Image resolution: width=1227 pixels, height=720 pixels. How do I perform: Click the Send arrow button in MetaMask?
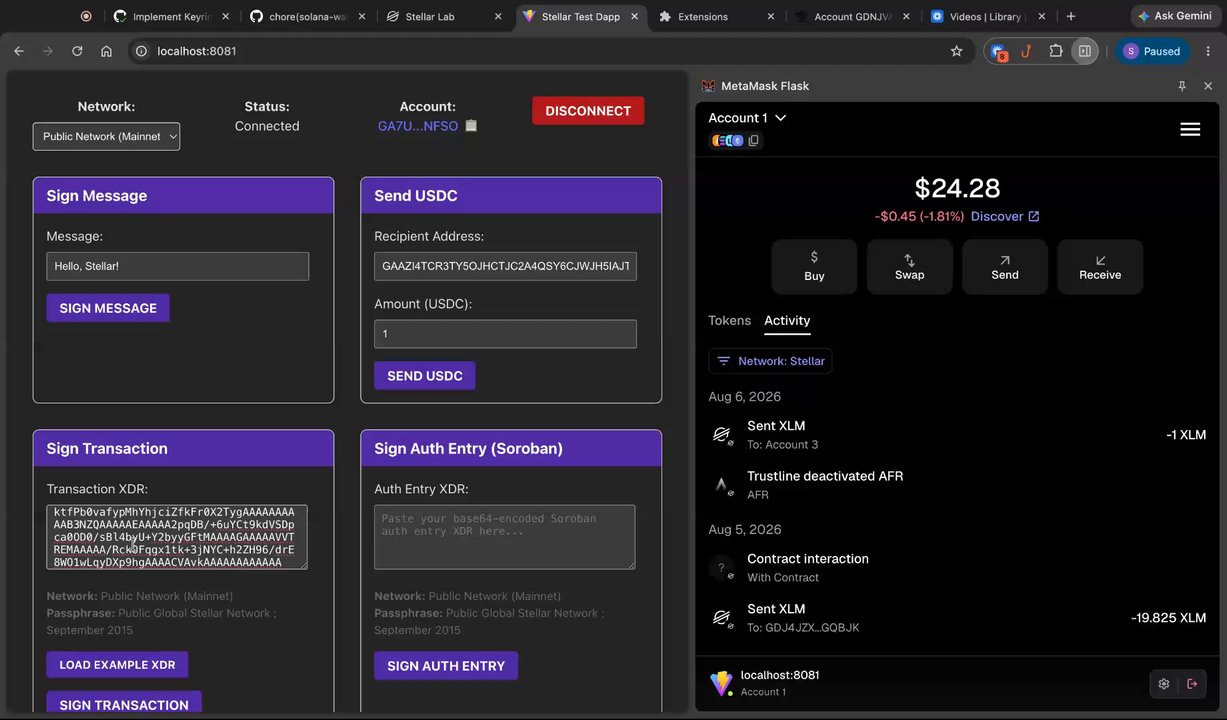pyautogui.click(x=1005, y=266)
